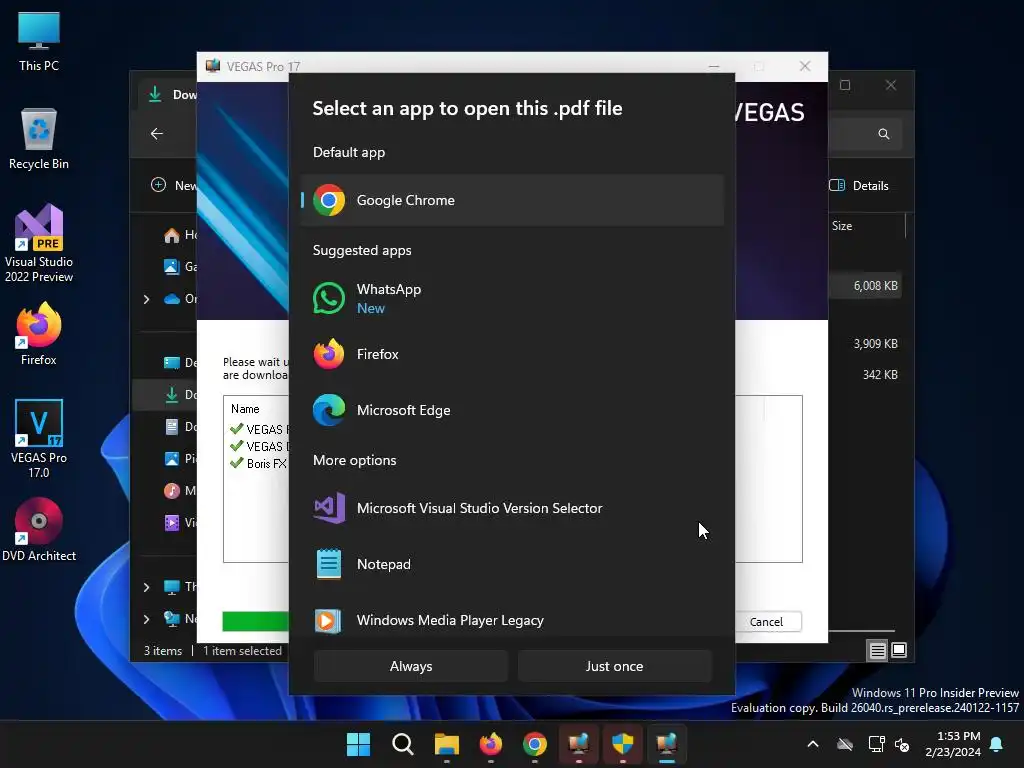The image size is (1024, 768).
Task: Open the volume muted tray icon
Action: pos(903,744)
